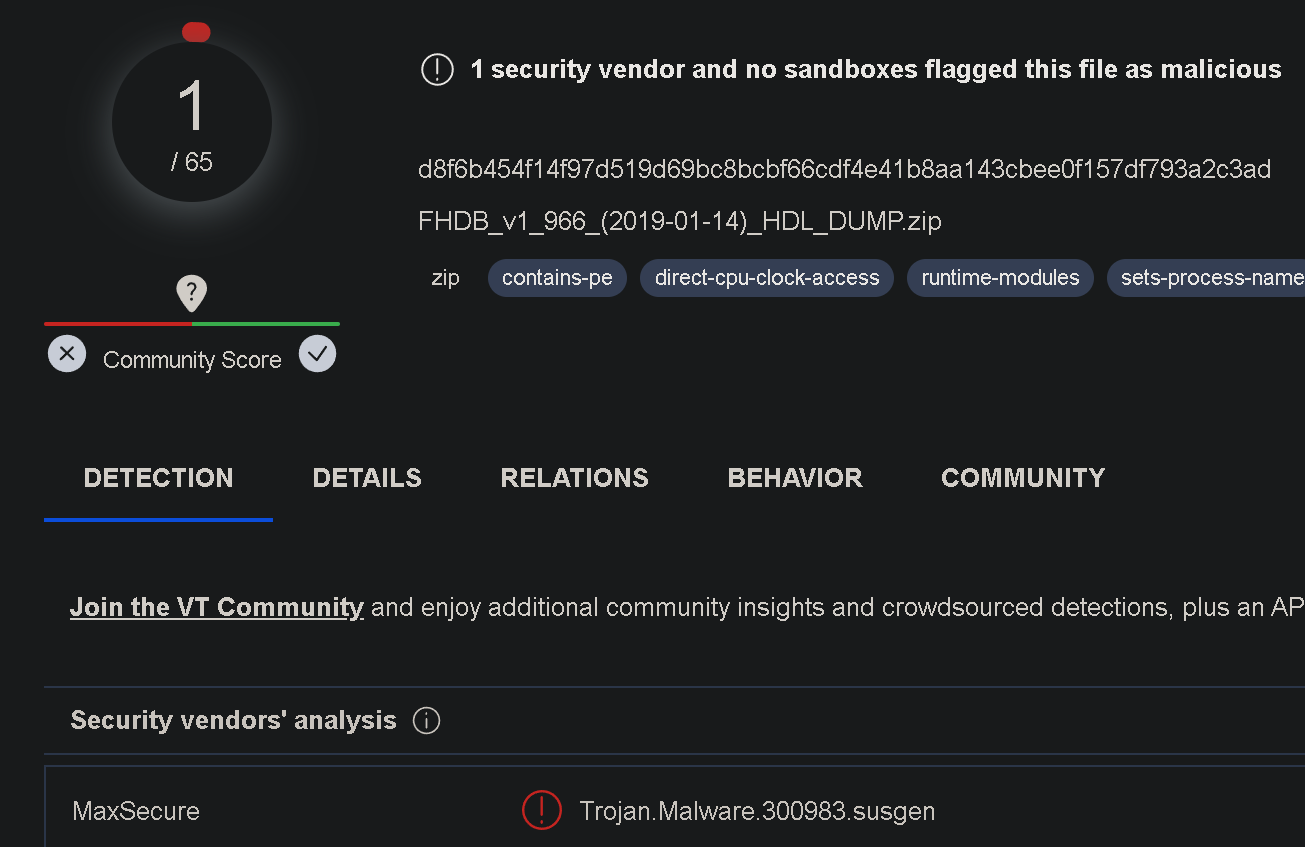Click the runtime-modules tag
The width and height of the screenshot is (1305, 847).
[x=1000, y=278]
